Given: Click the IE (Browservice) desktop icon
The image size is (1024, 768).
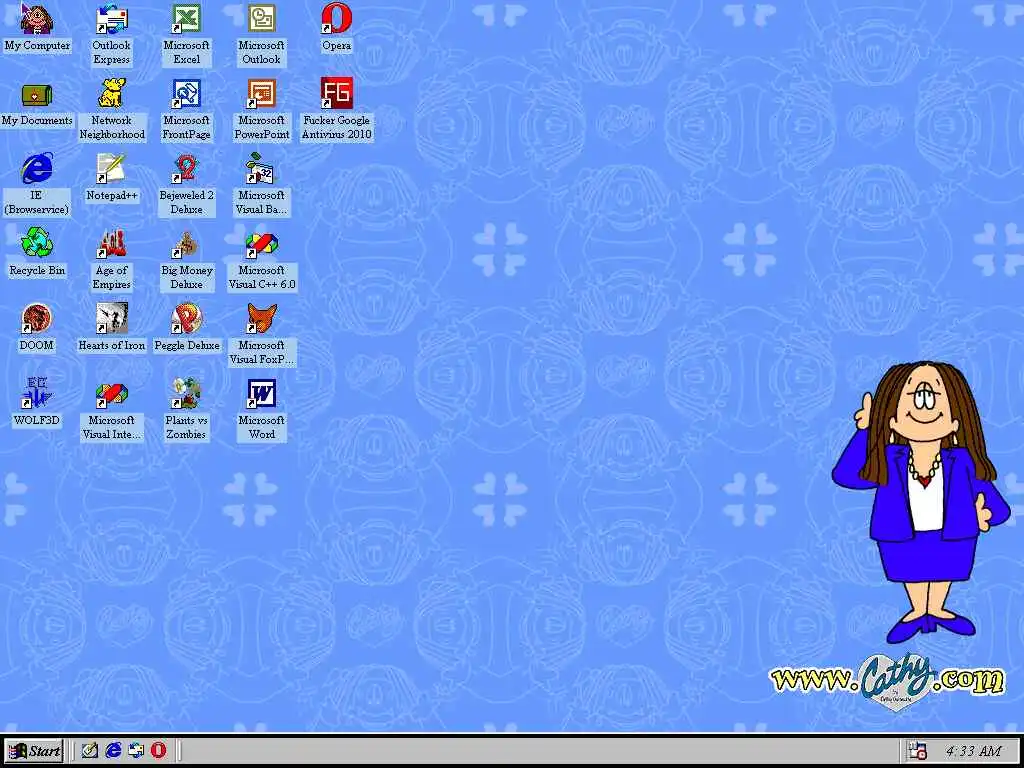Looking at the screenshot, I should click(x=37, y=169).
